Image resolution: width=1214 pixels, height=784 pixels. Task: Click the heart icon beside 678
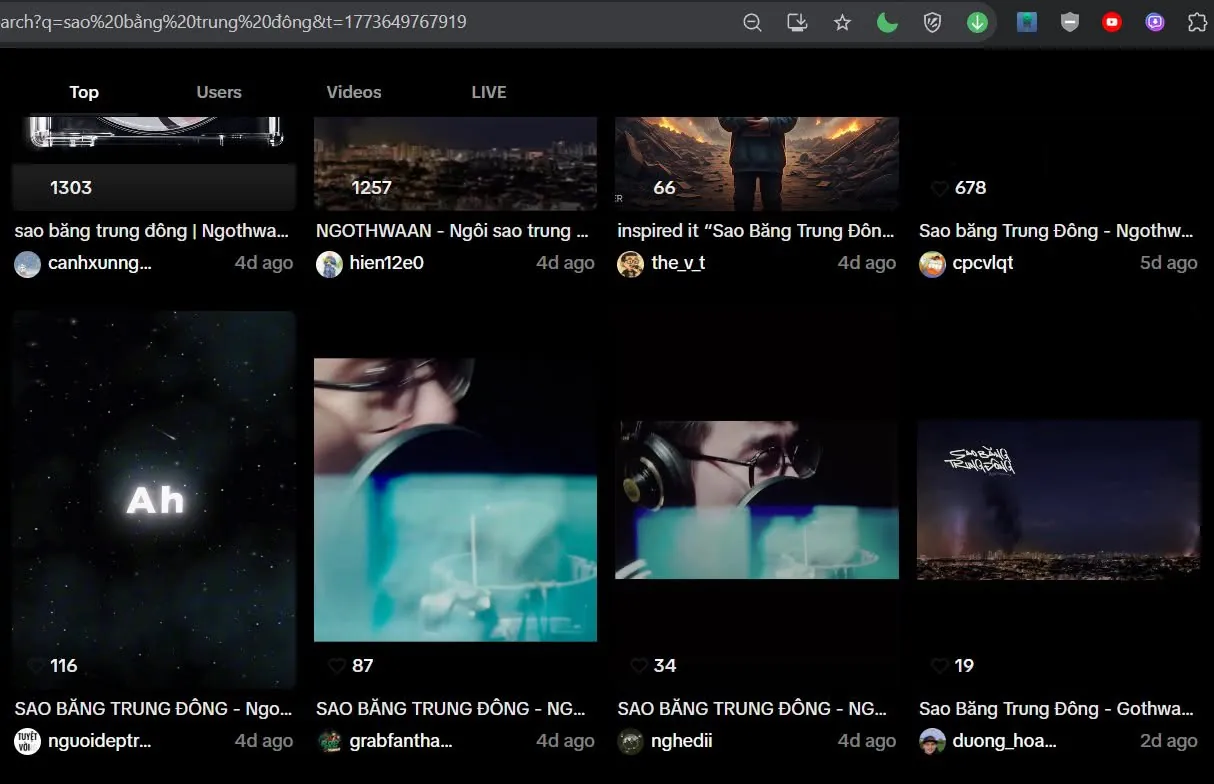pyautogui.click(x=940, y=188)
